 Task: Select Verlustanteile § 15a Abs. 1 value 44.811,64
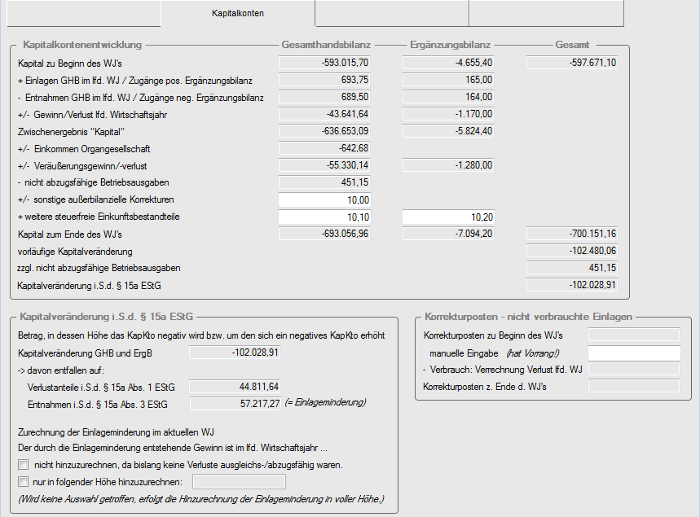pos(234,387)
